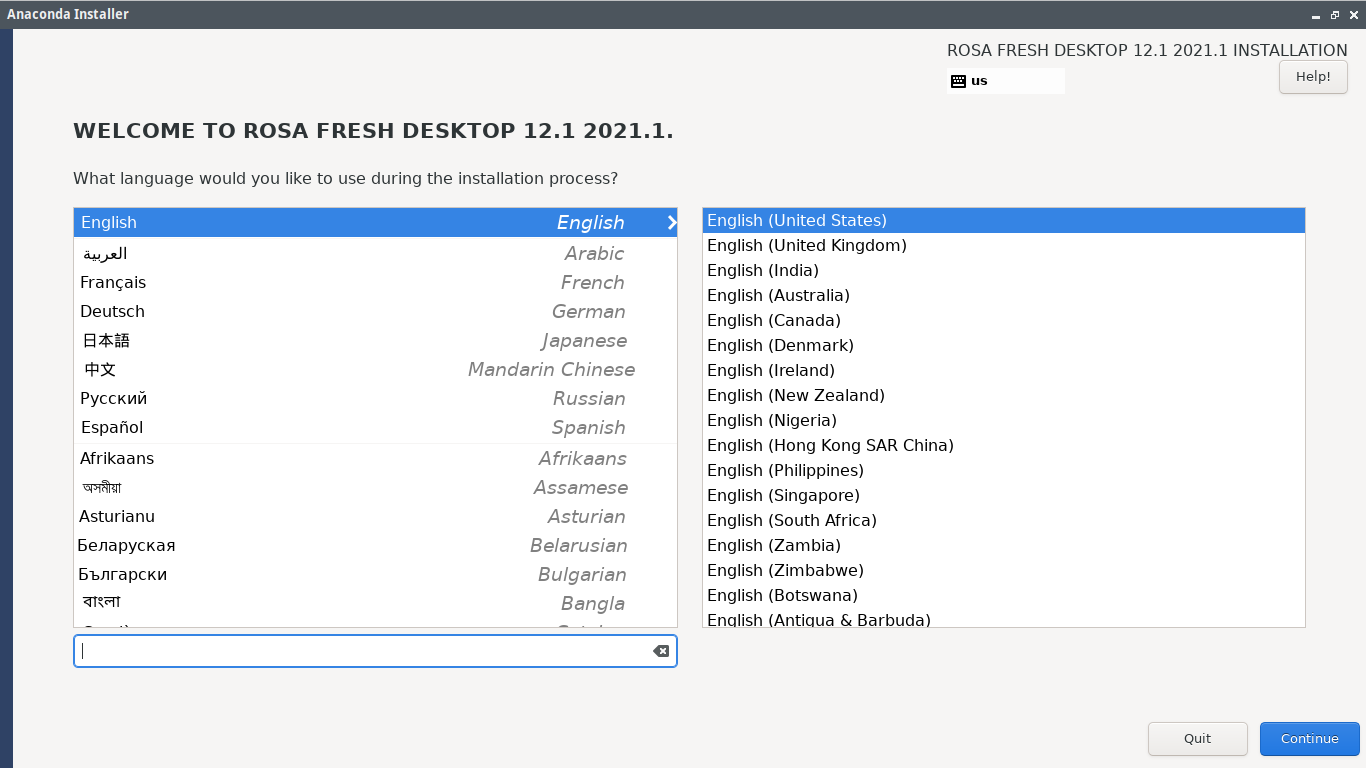Viewport: 1366px width, 768px height.
Task: Select English (Philippines) locale
Action: point(1004,470)
